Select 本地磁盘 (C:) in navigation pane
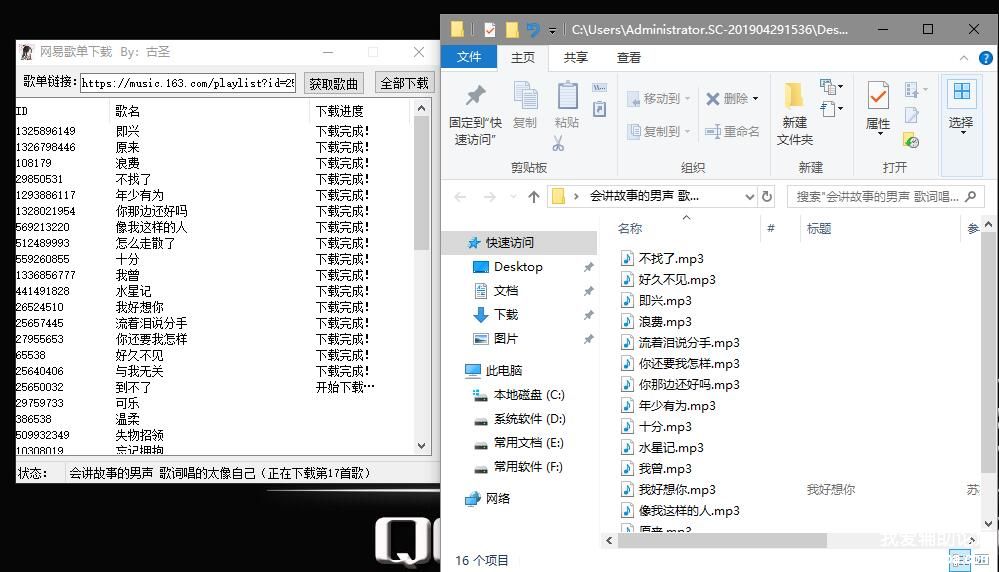The height and width of the screenshot is (572, 999). (x=528, y=395)
